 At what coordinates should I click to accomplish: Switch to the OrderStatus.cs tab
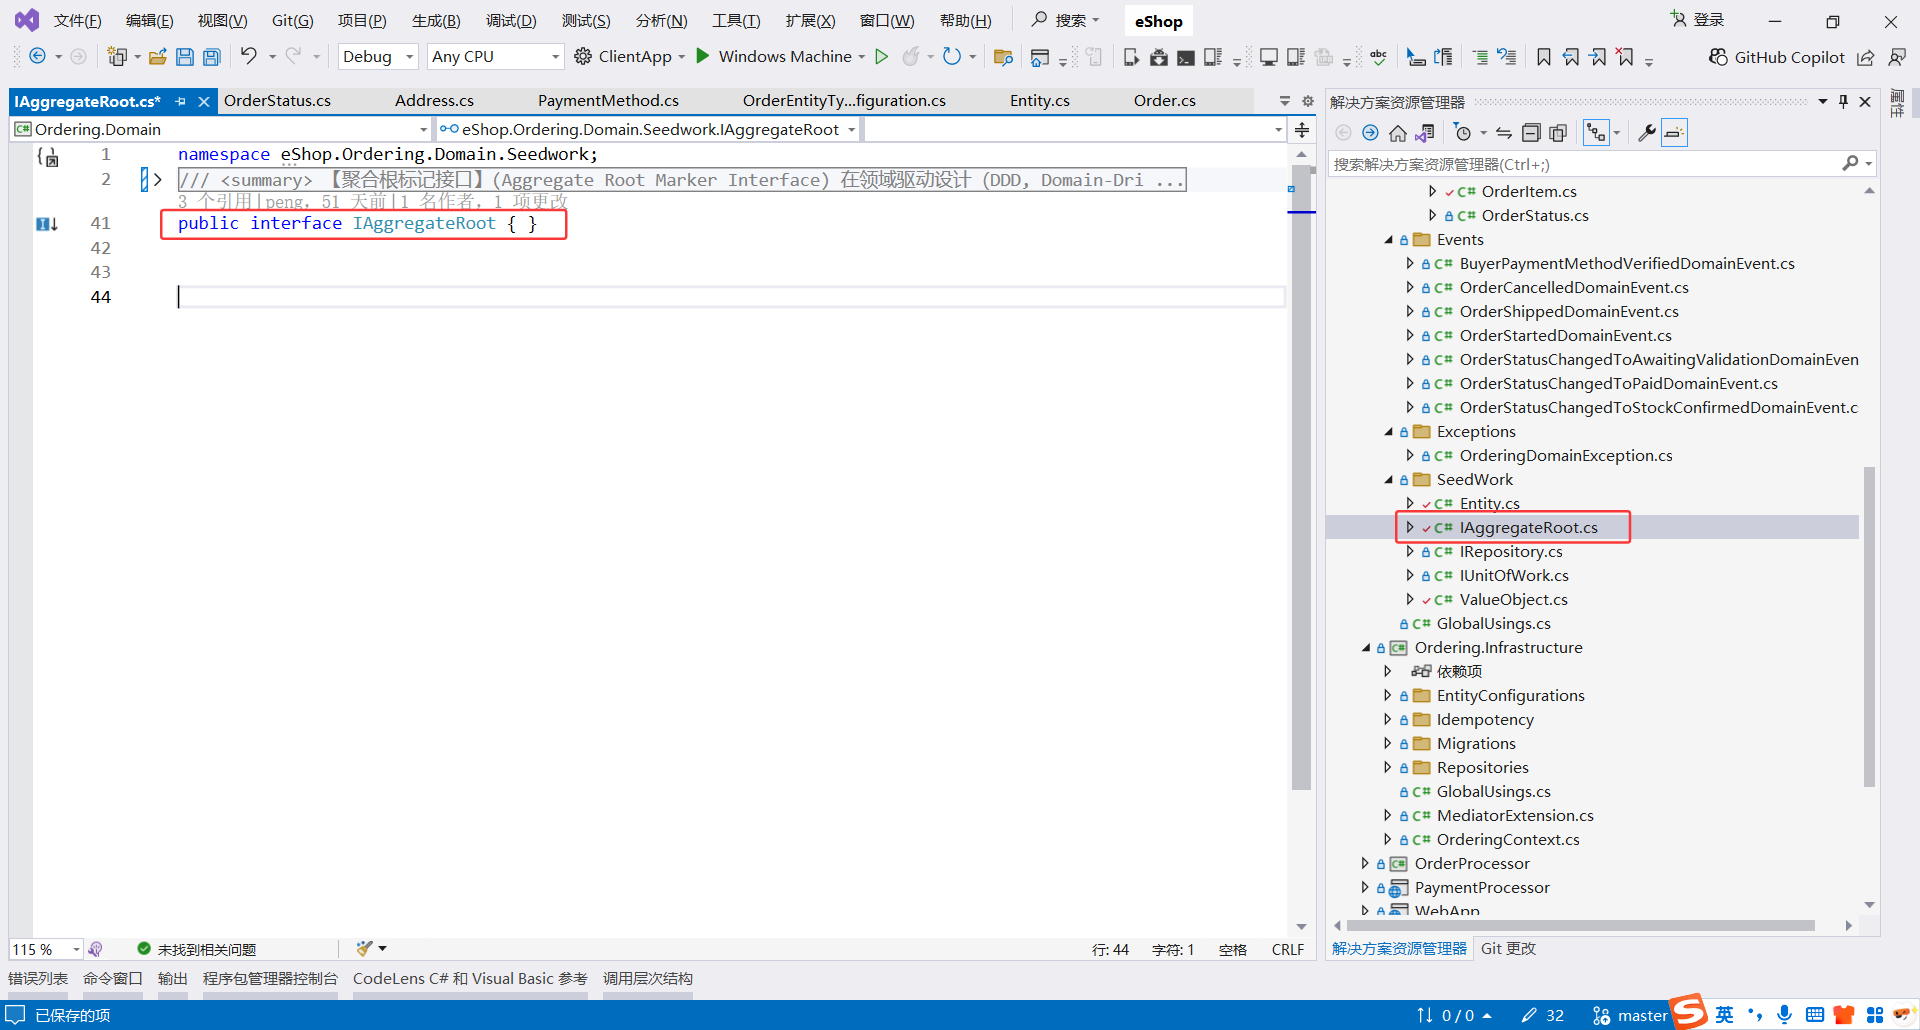[277, 101]
